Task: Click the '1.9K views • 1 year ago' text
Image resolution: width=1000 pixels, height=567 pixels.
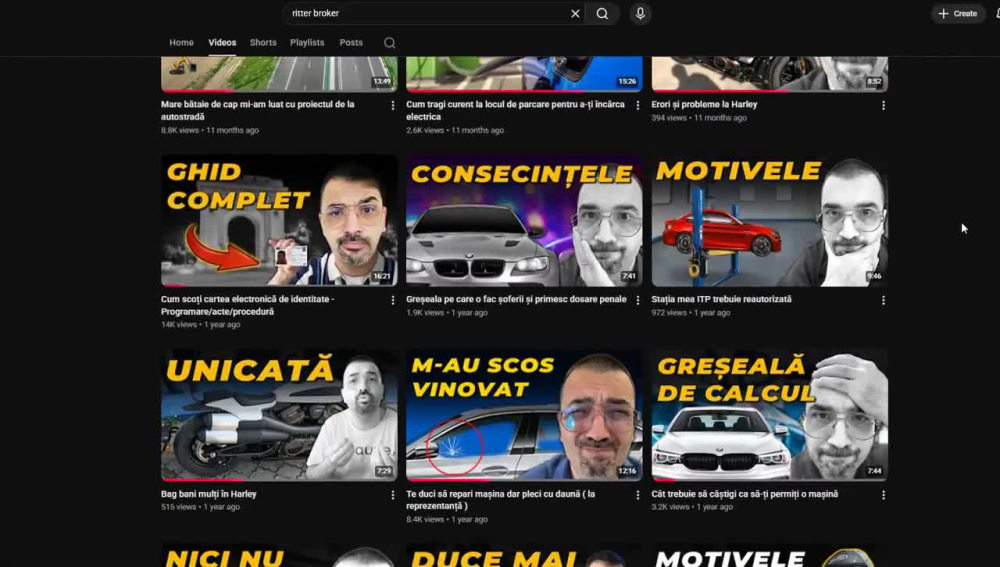Action: (x=447, y=313)
